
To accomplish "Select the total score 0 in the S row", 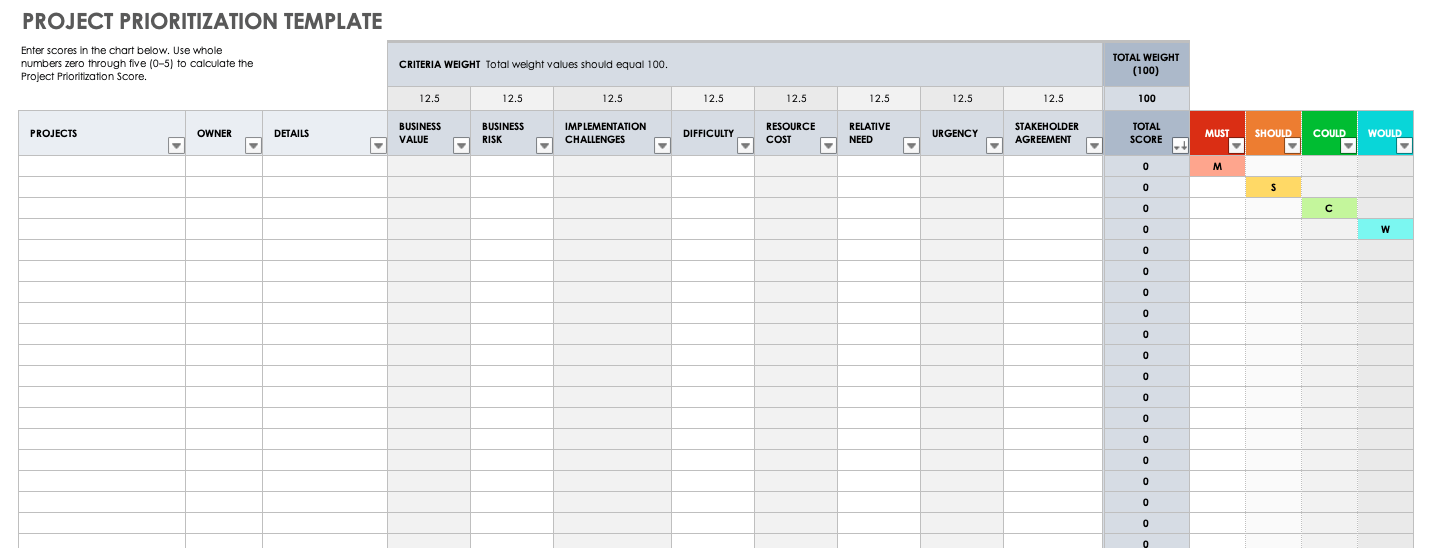I will [x=1146, y=188].
